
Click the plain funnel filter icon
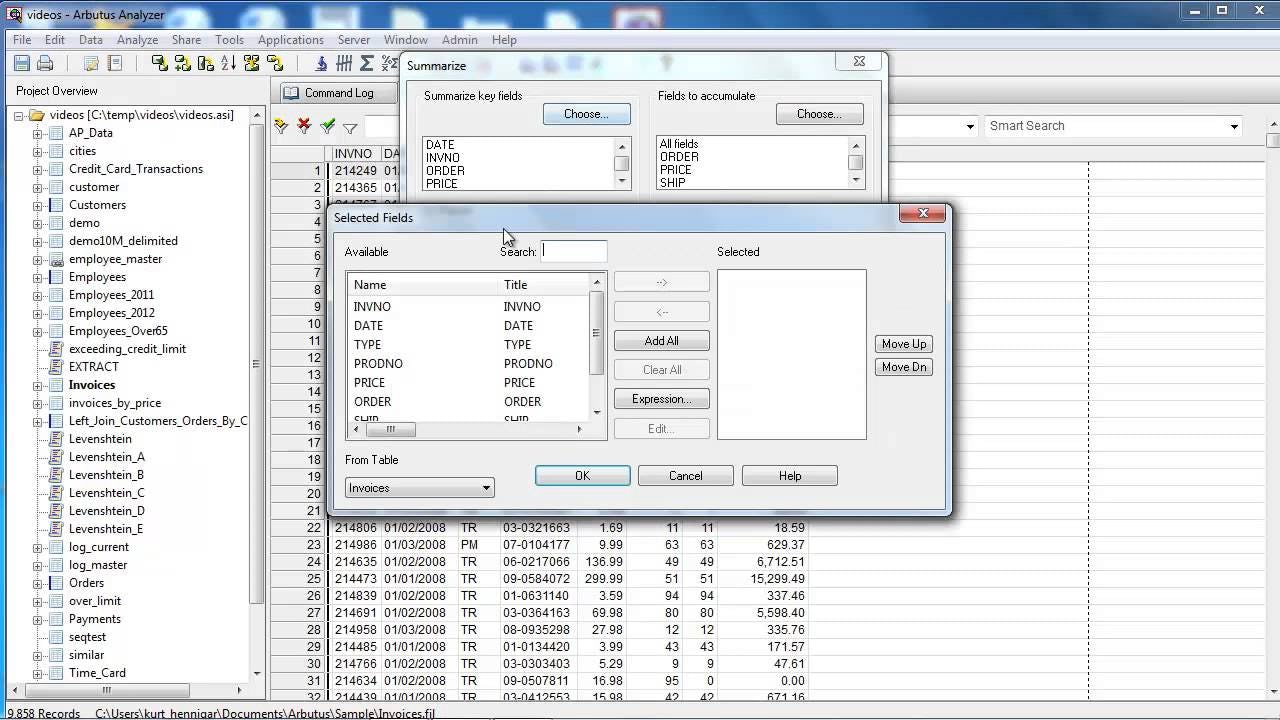click(x=351, y=127)
